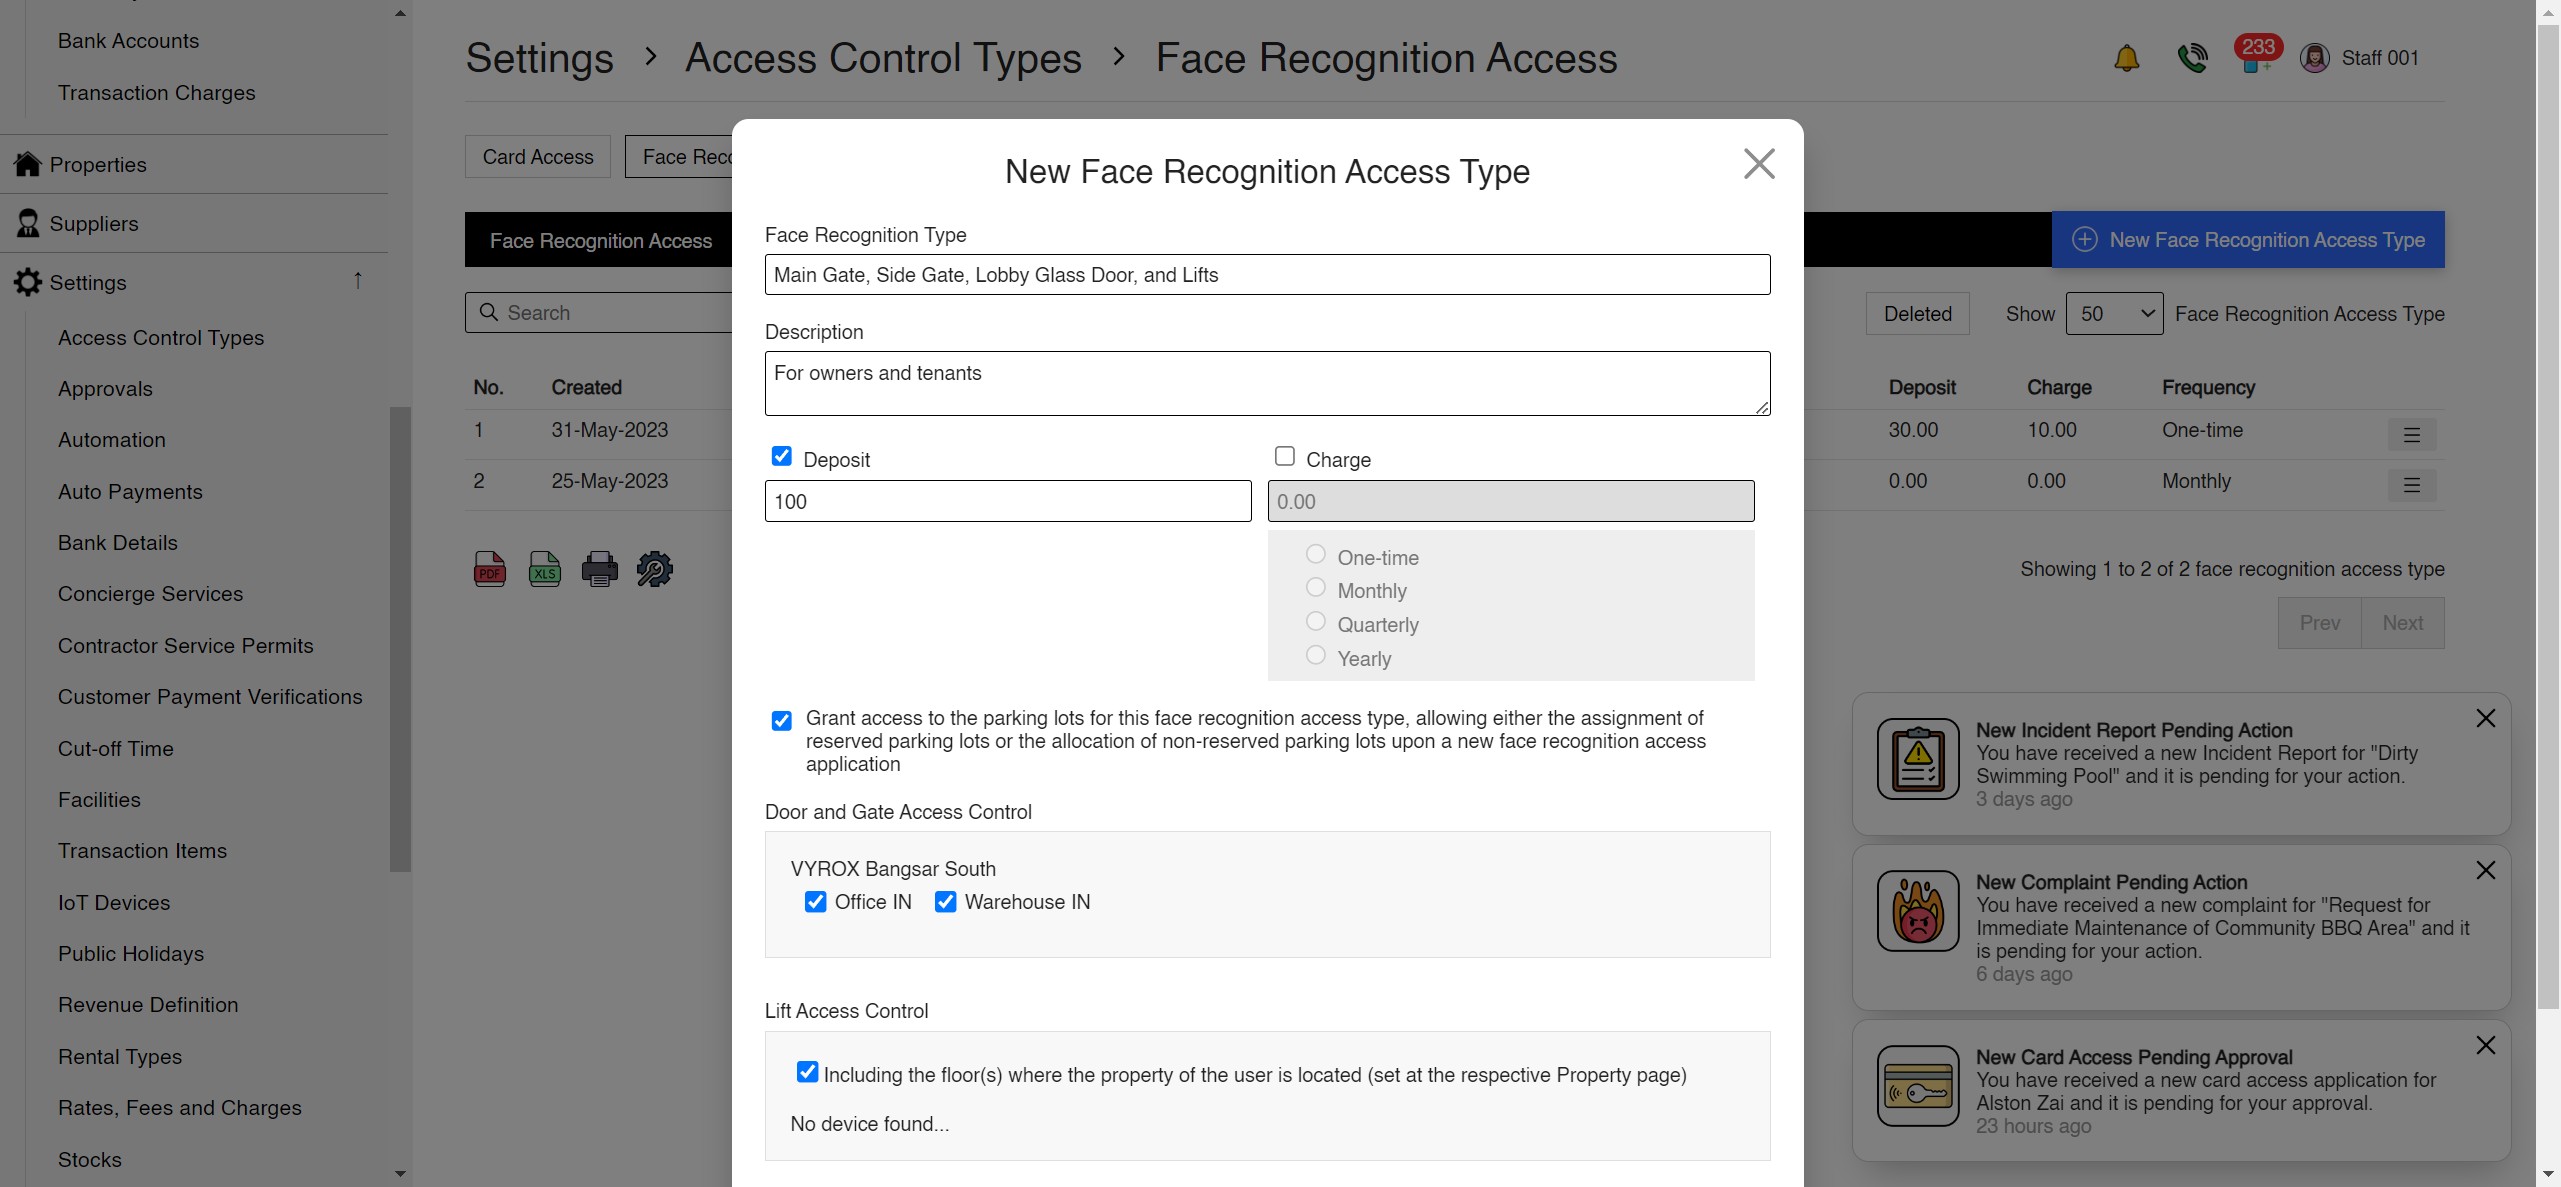The height and width of the screenshot is (1187, 2561).
Task: Open the row actions hamburger menu
Action: [2413, 434]
